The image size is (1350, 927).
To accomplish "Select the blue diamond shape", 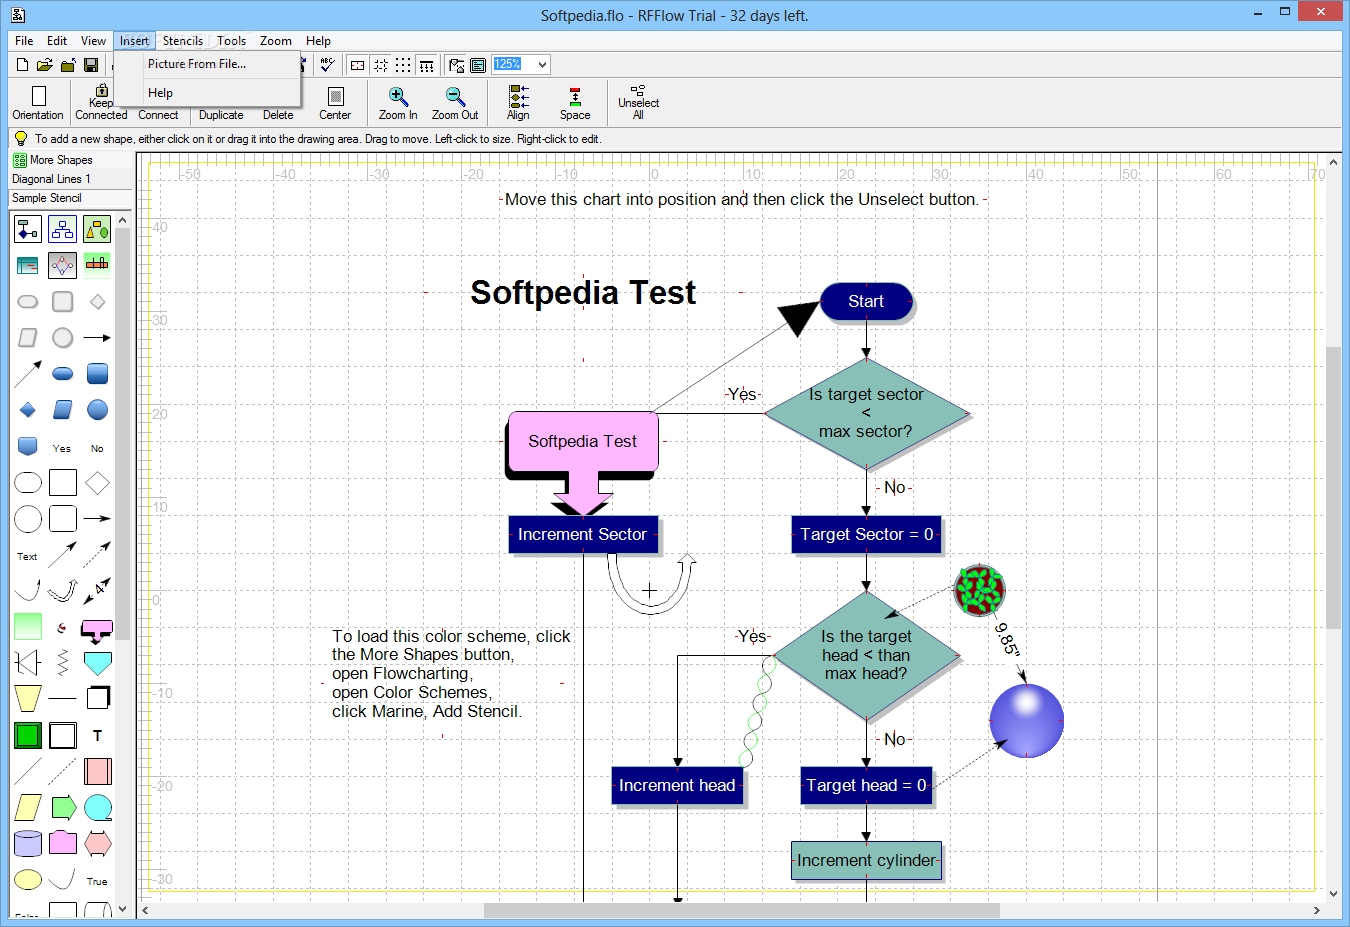I will pyautogui.click(x=28, y=410).
